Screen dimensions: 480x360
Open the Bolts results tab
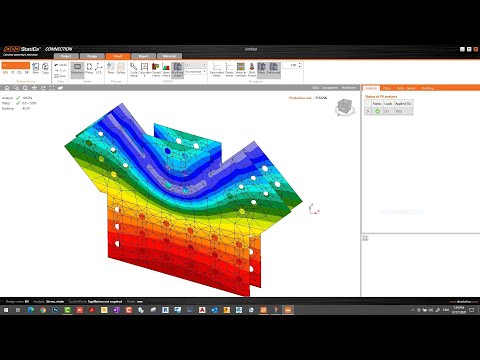406,88
